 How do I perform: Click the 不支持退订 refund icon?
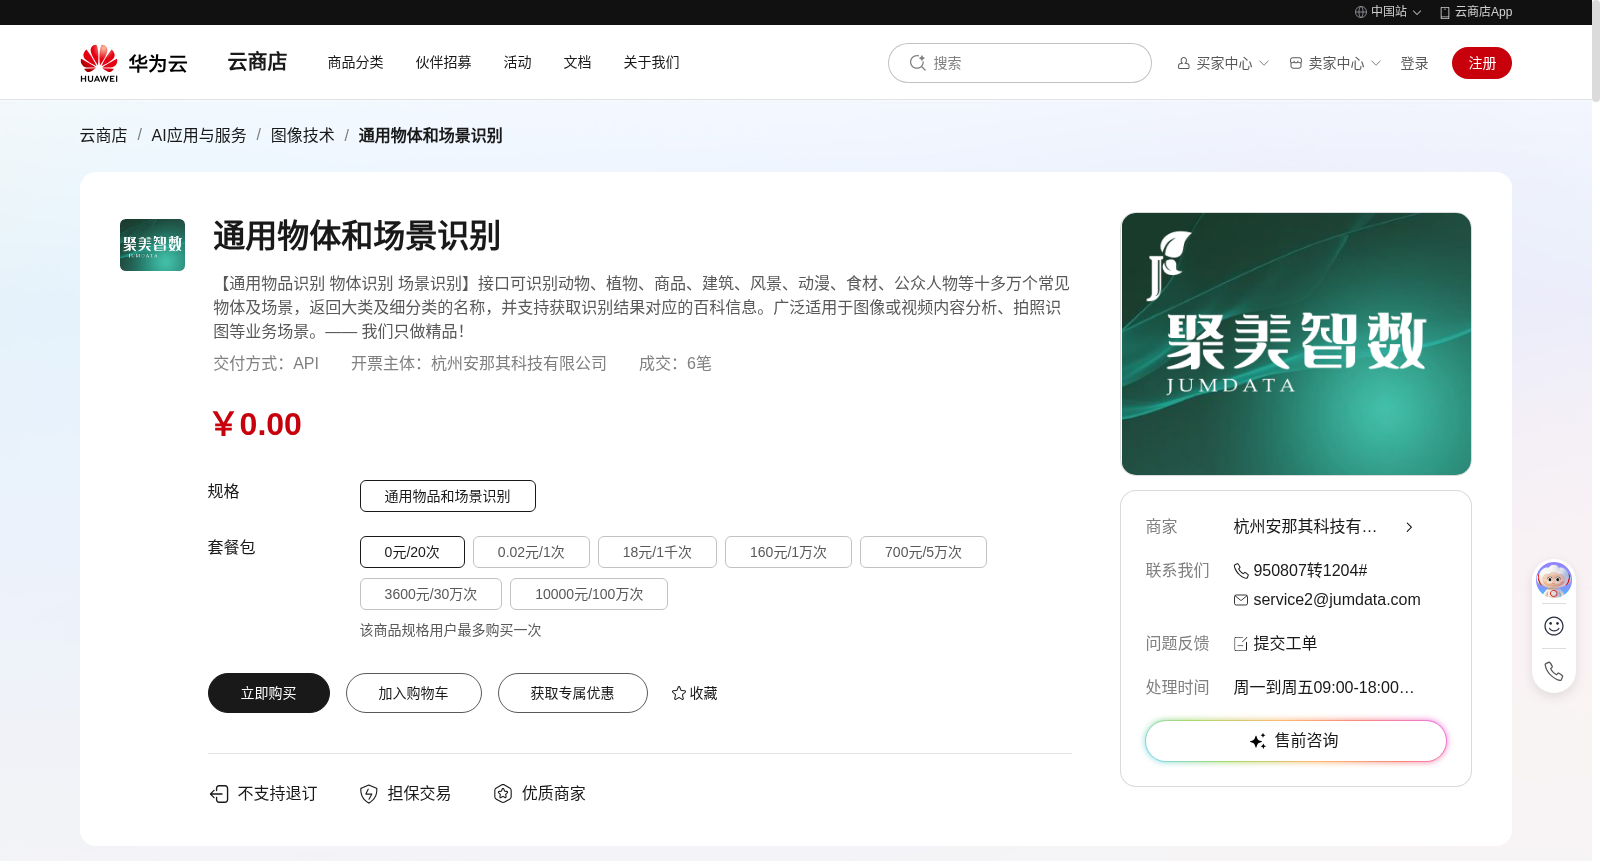click(219, 794)
